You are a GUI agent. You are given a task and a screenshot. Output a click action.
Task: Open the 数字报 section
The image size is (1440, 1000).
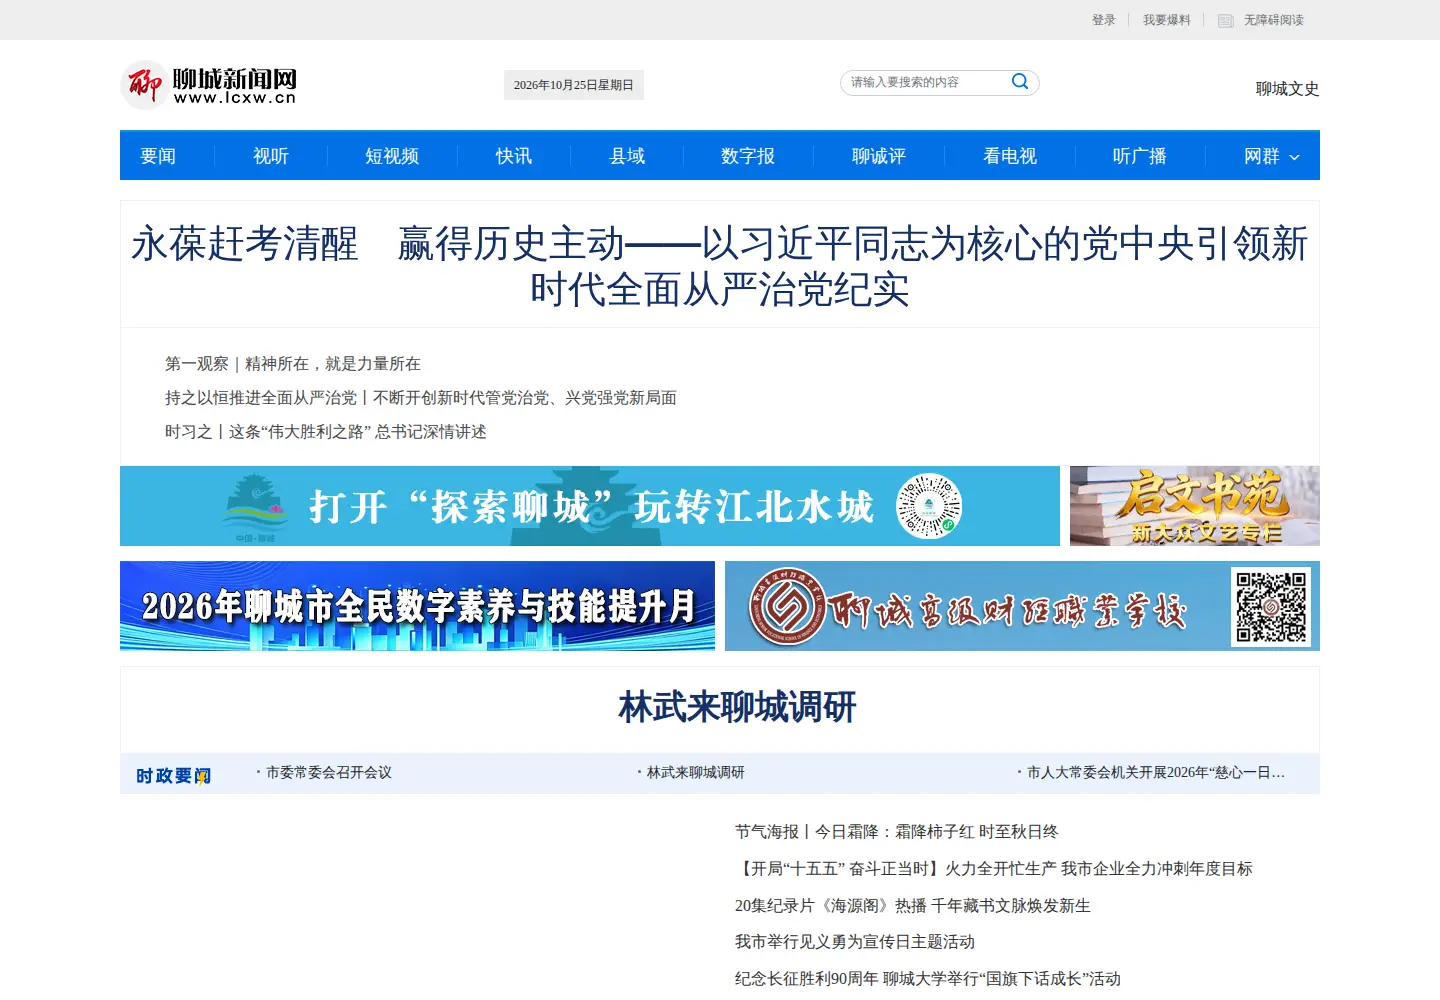(x=748, y=156)
